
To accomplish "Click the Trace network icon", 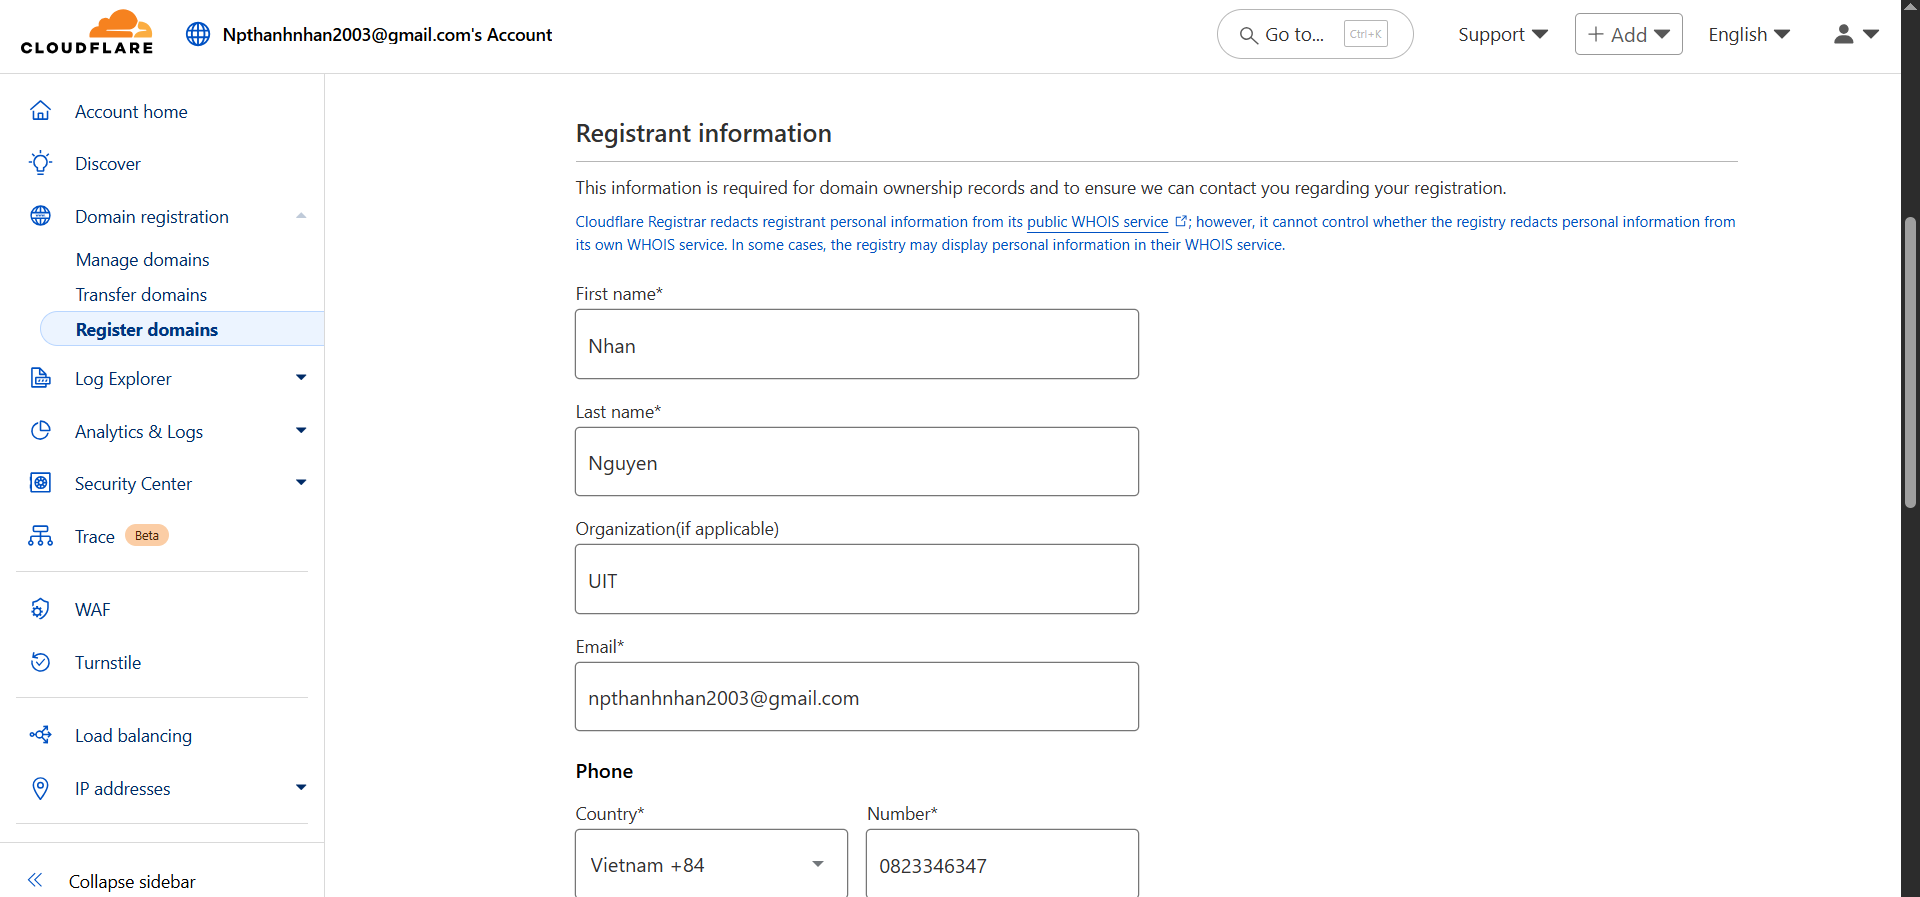I will click(x=41, y=536).
